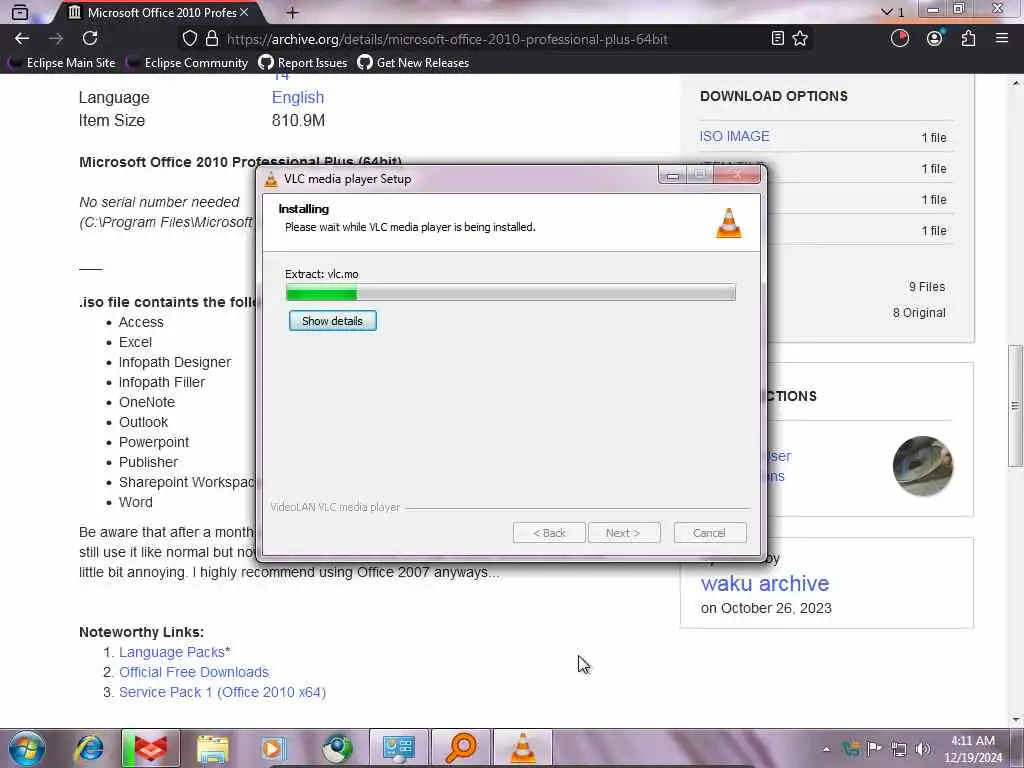Open the tracking protection shield icon
This screenshot has width=1024, height=768.
point(189,39)
